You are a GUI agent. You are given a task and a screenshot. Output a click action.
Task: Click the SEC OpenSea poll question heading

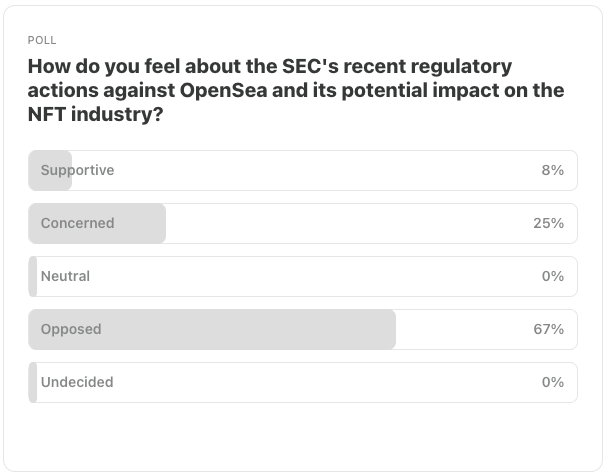pos(296,90)
